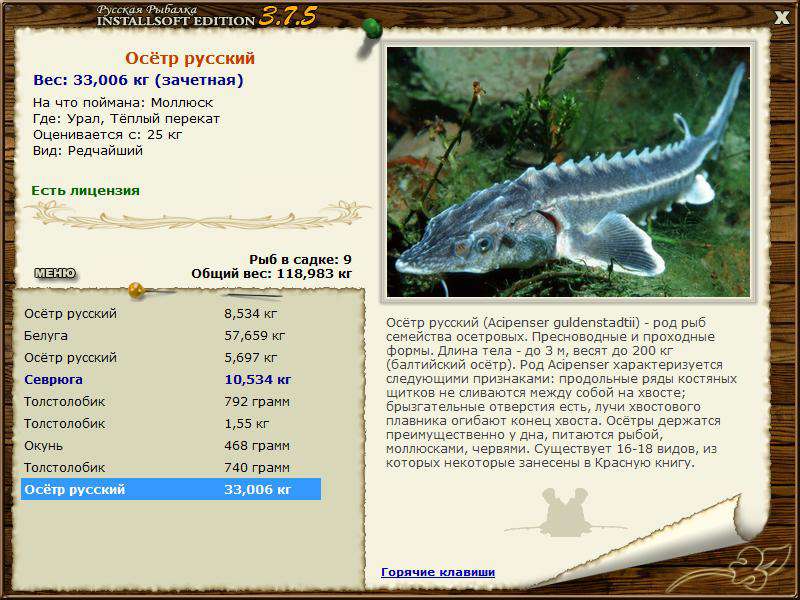800x600 pixels.
Task: Select Толстолобик 1,55 кг row
Action: pos(171,423)
